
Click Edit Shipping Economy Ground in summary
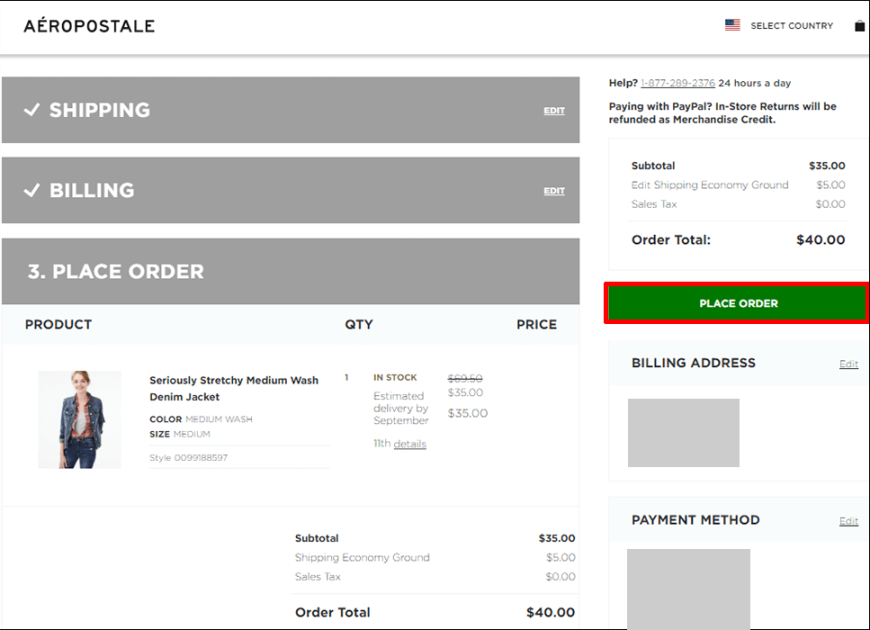pos(709,185)
